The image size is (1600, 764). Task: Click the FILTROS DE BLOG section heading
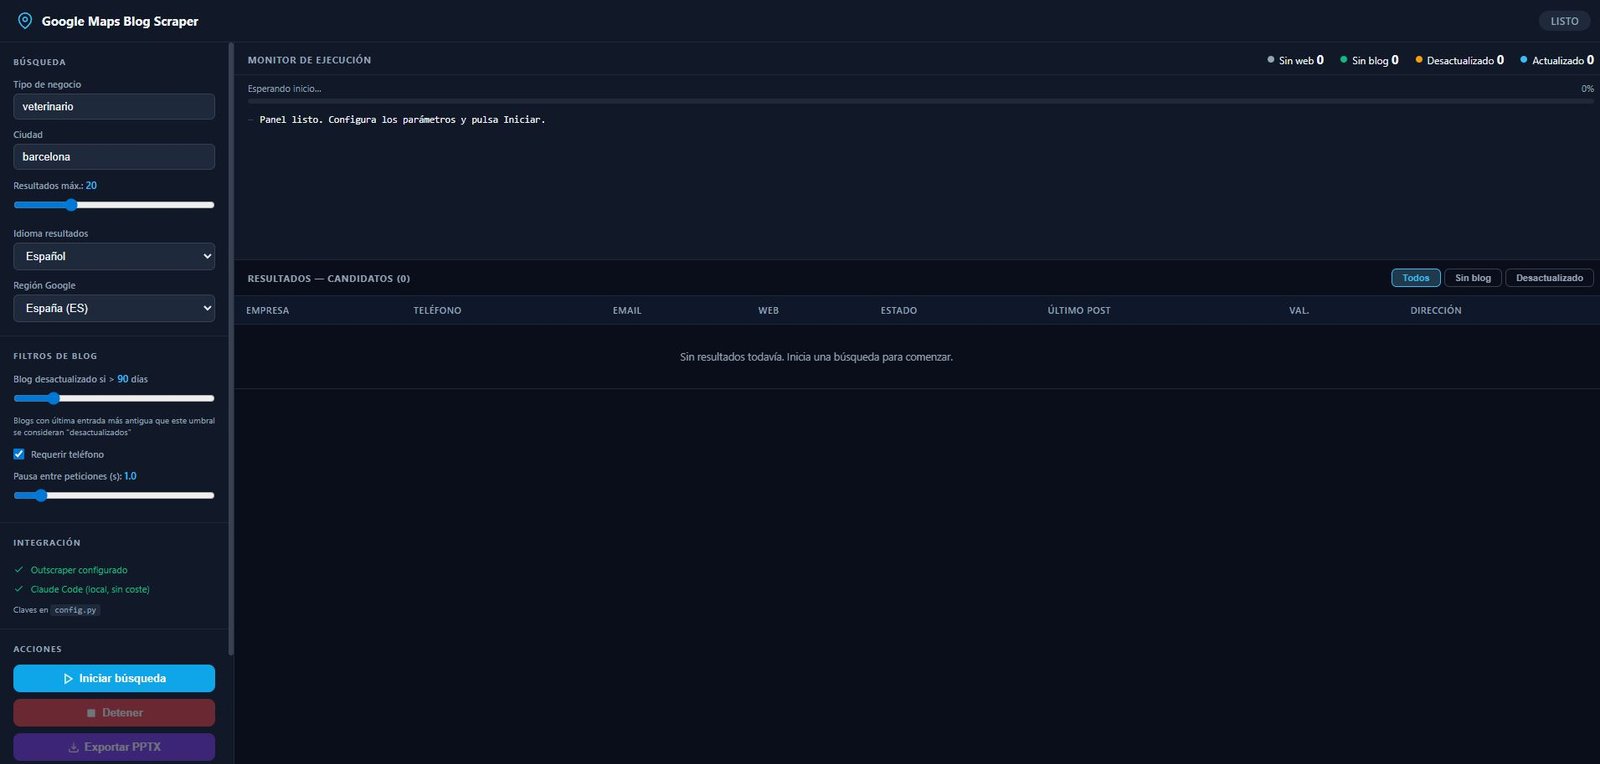pos(55,356)
